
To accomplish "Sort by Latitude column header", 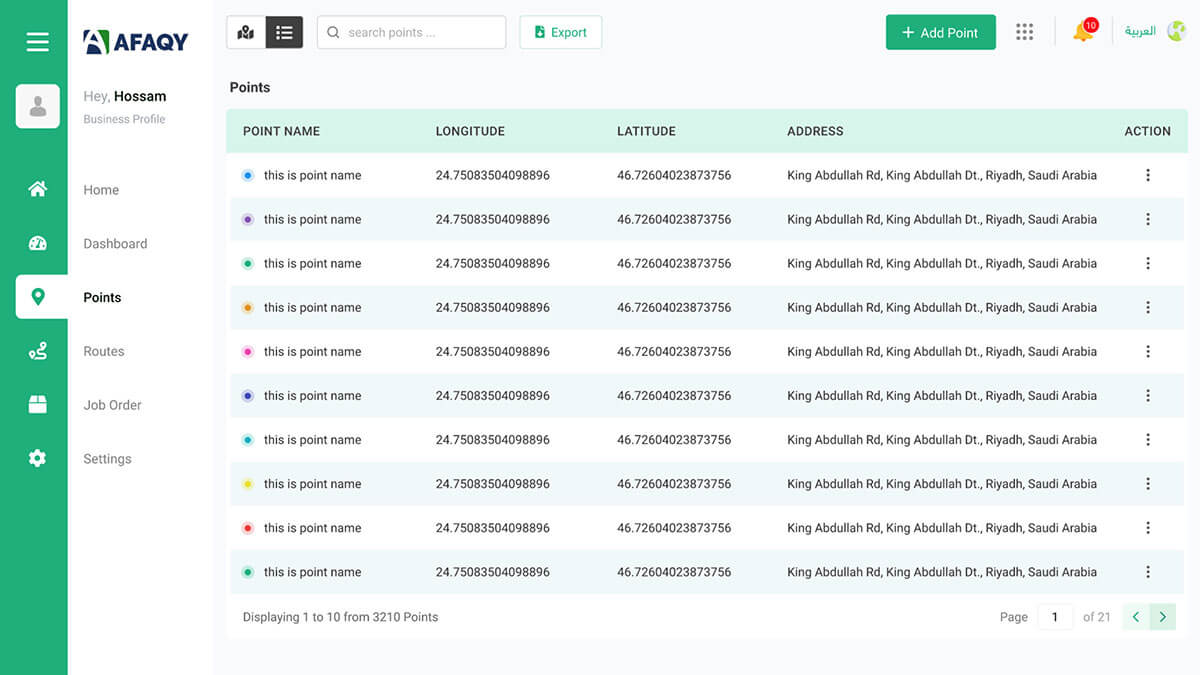I will point(646,131).
